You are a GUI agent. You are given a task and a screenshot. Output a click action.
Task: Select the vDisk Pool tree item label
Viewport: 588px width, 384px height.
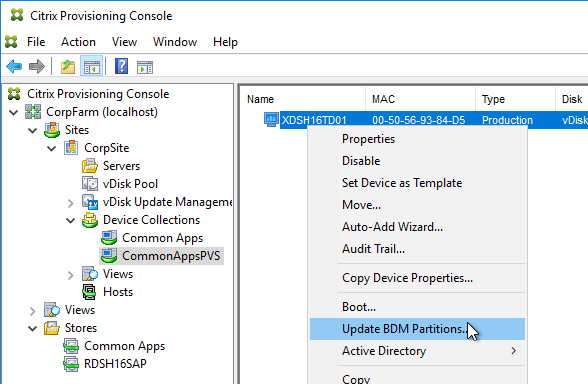click(130, 184)
